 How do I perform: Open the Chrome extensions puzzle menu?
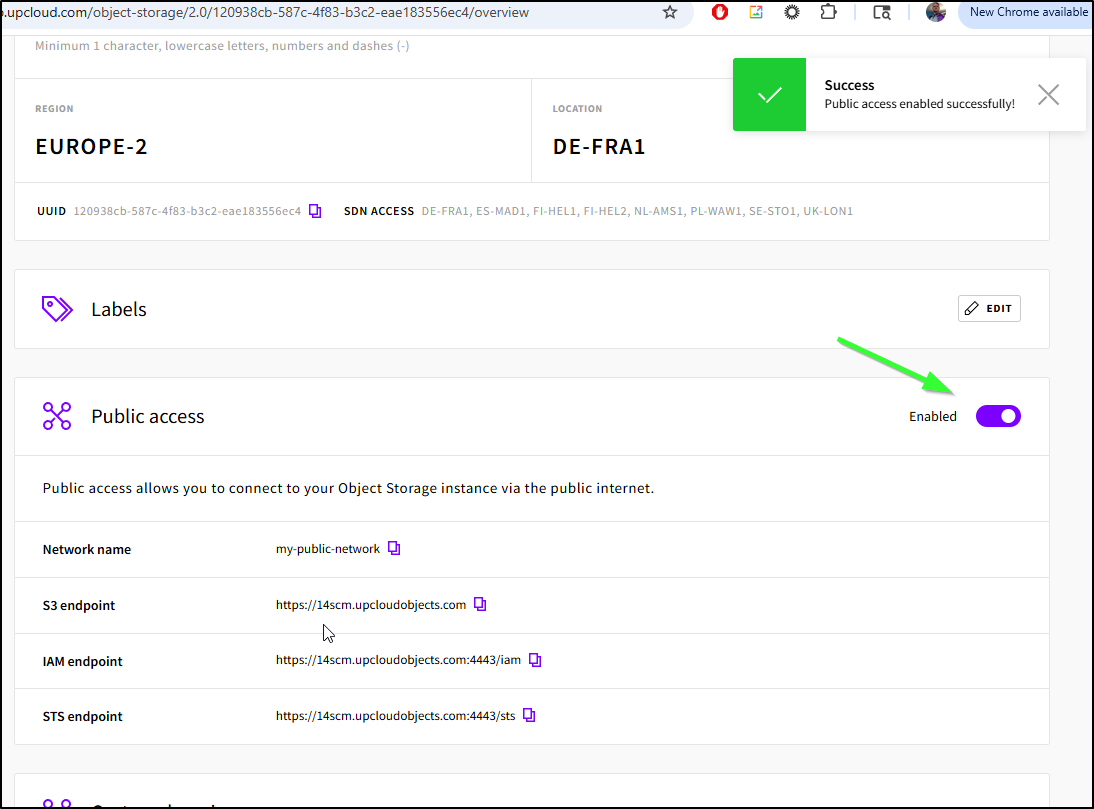[828, 13]
